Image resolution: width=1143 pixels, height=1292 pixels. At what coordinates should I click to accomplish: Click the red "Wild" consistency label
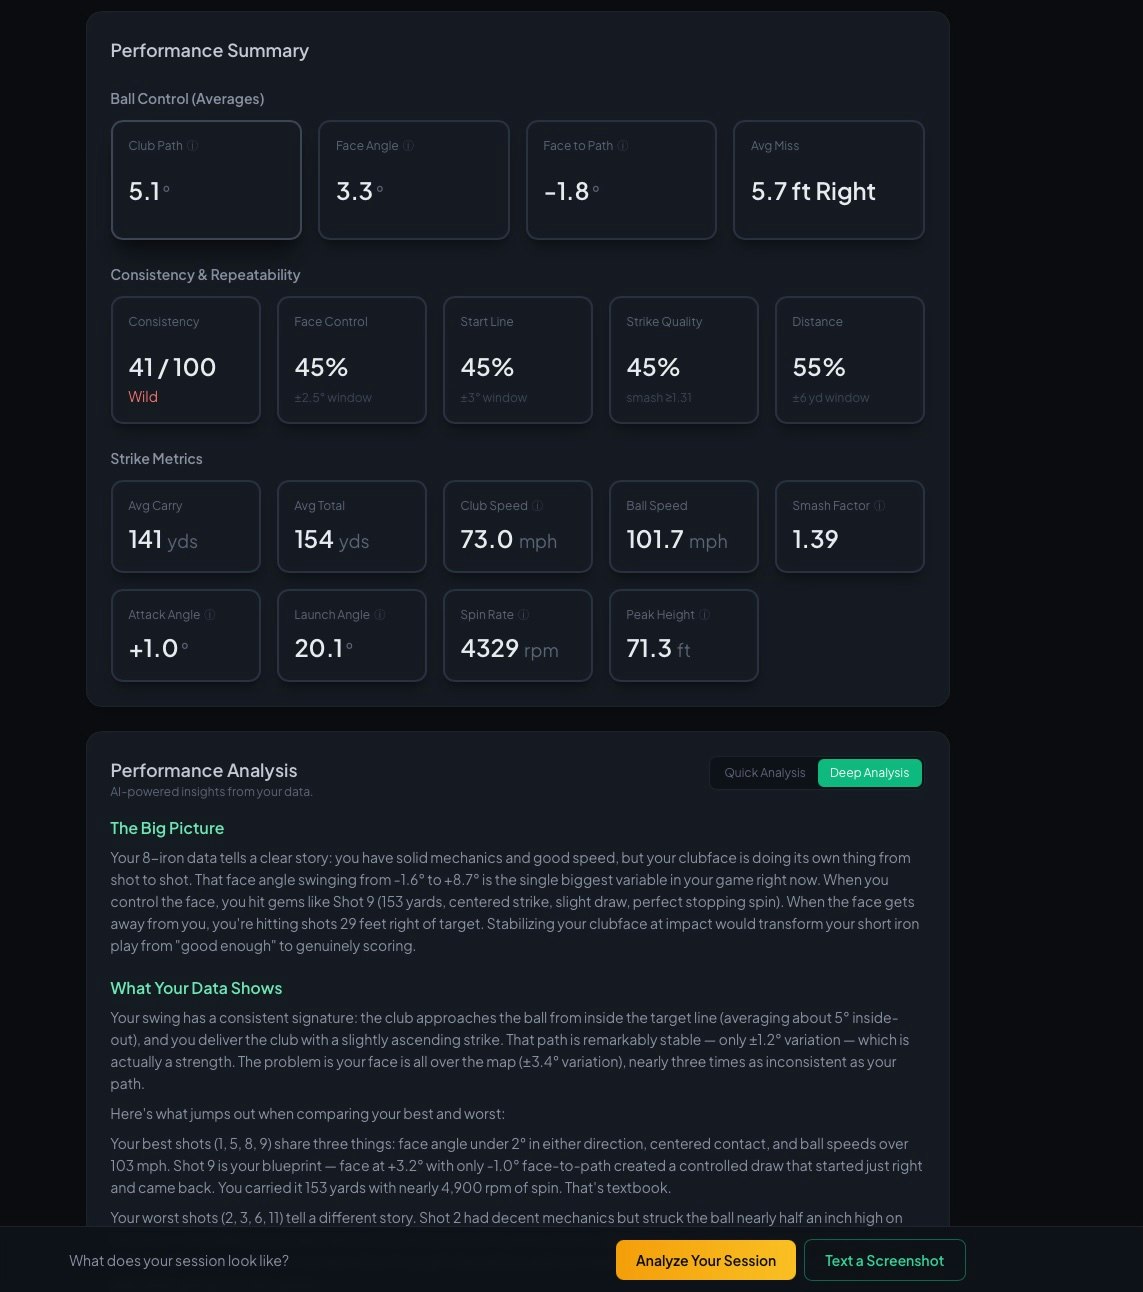[143, 397]
